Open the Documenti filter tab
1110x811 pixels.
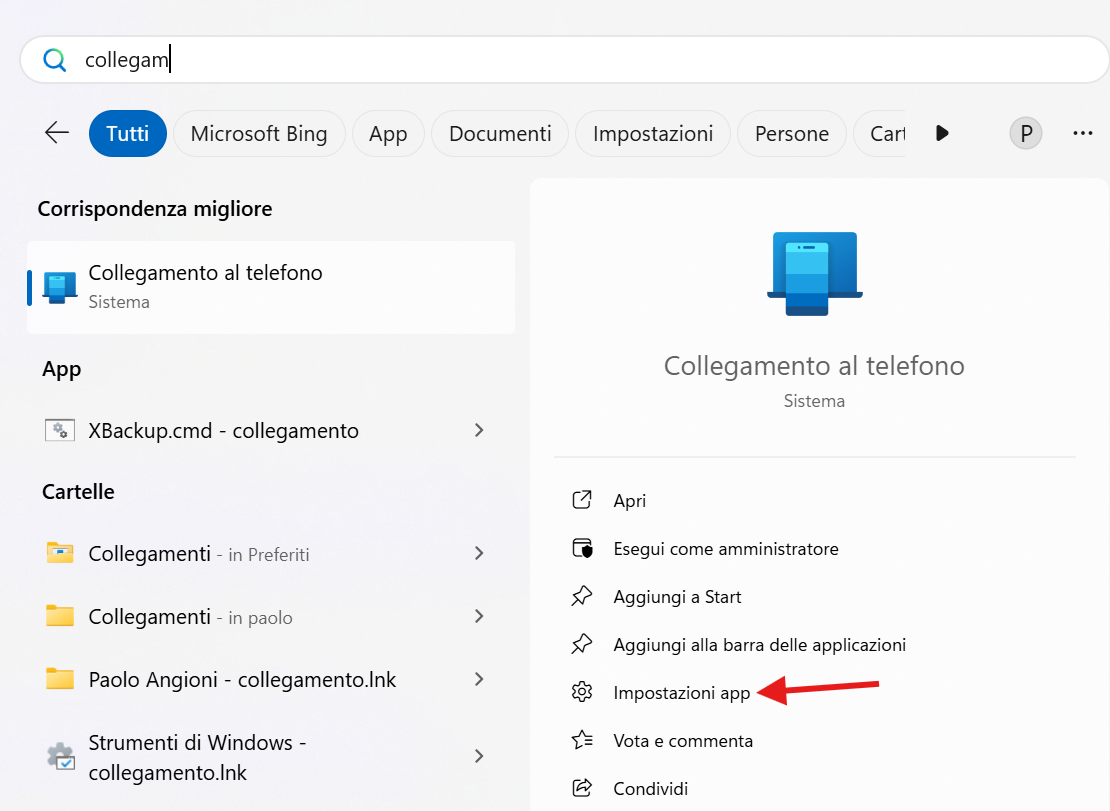pos(500,133)
